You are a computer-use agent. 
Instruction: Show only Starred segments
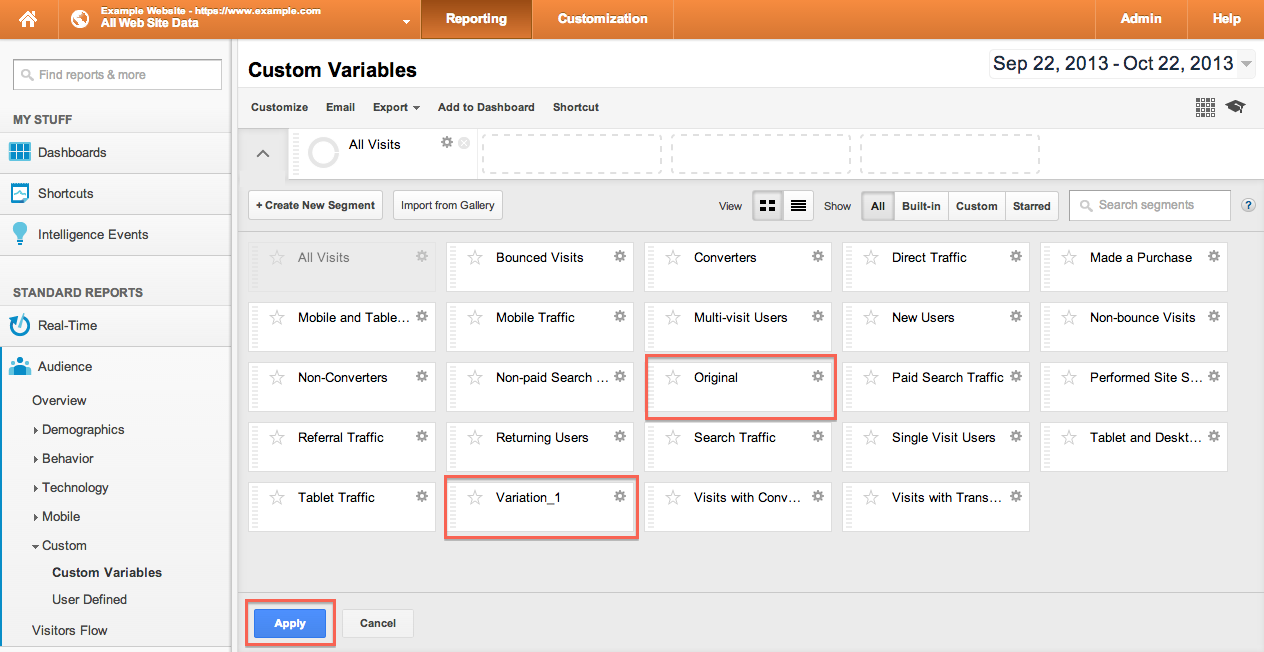(x=1031, y=206)
